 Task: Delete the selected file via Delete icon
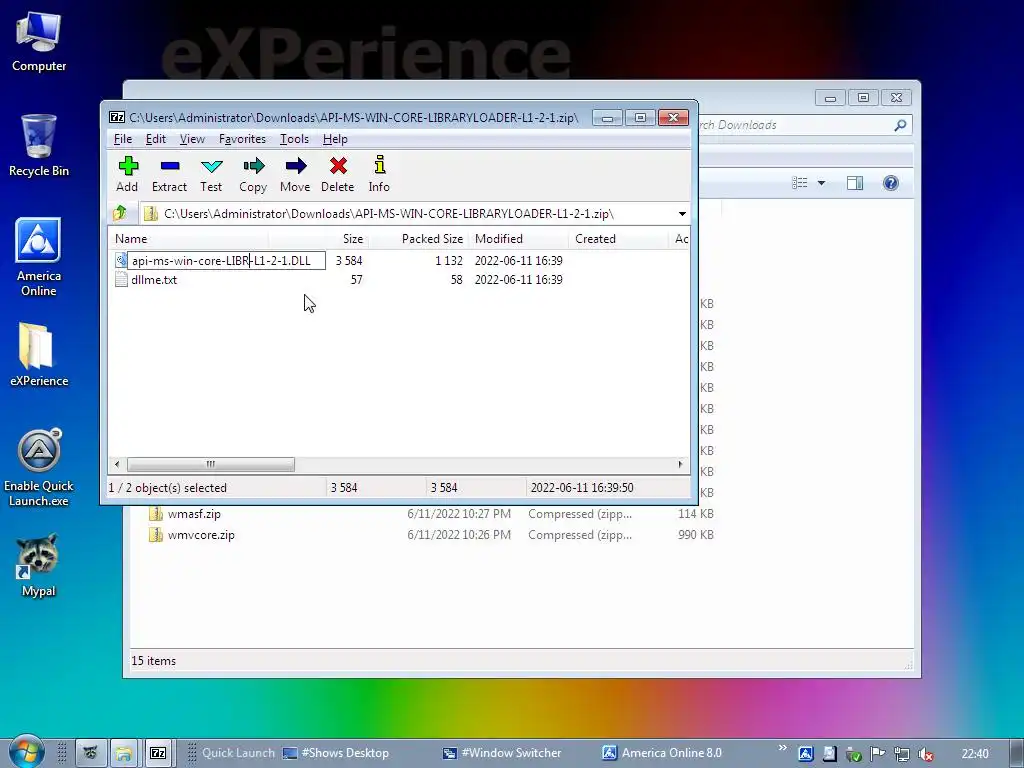click(x=338, y=174)
